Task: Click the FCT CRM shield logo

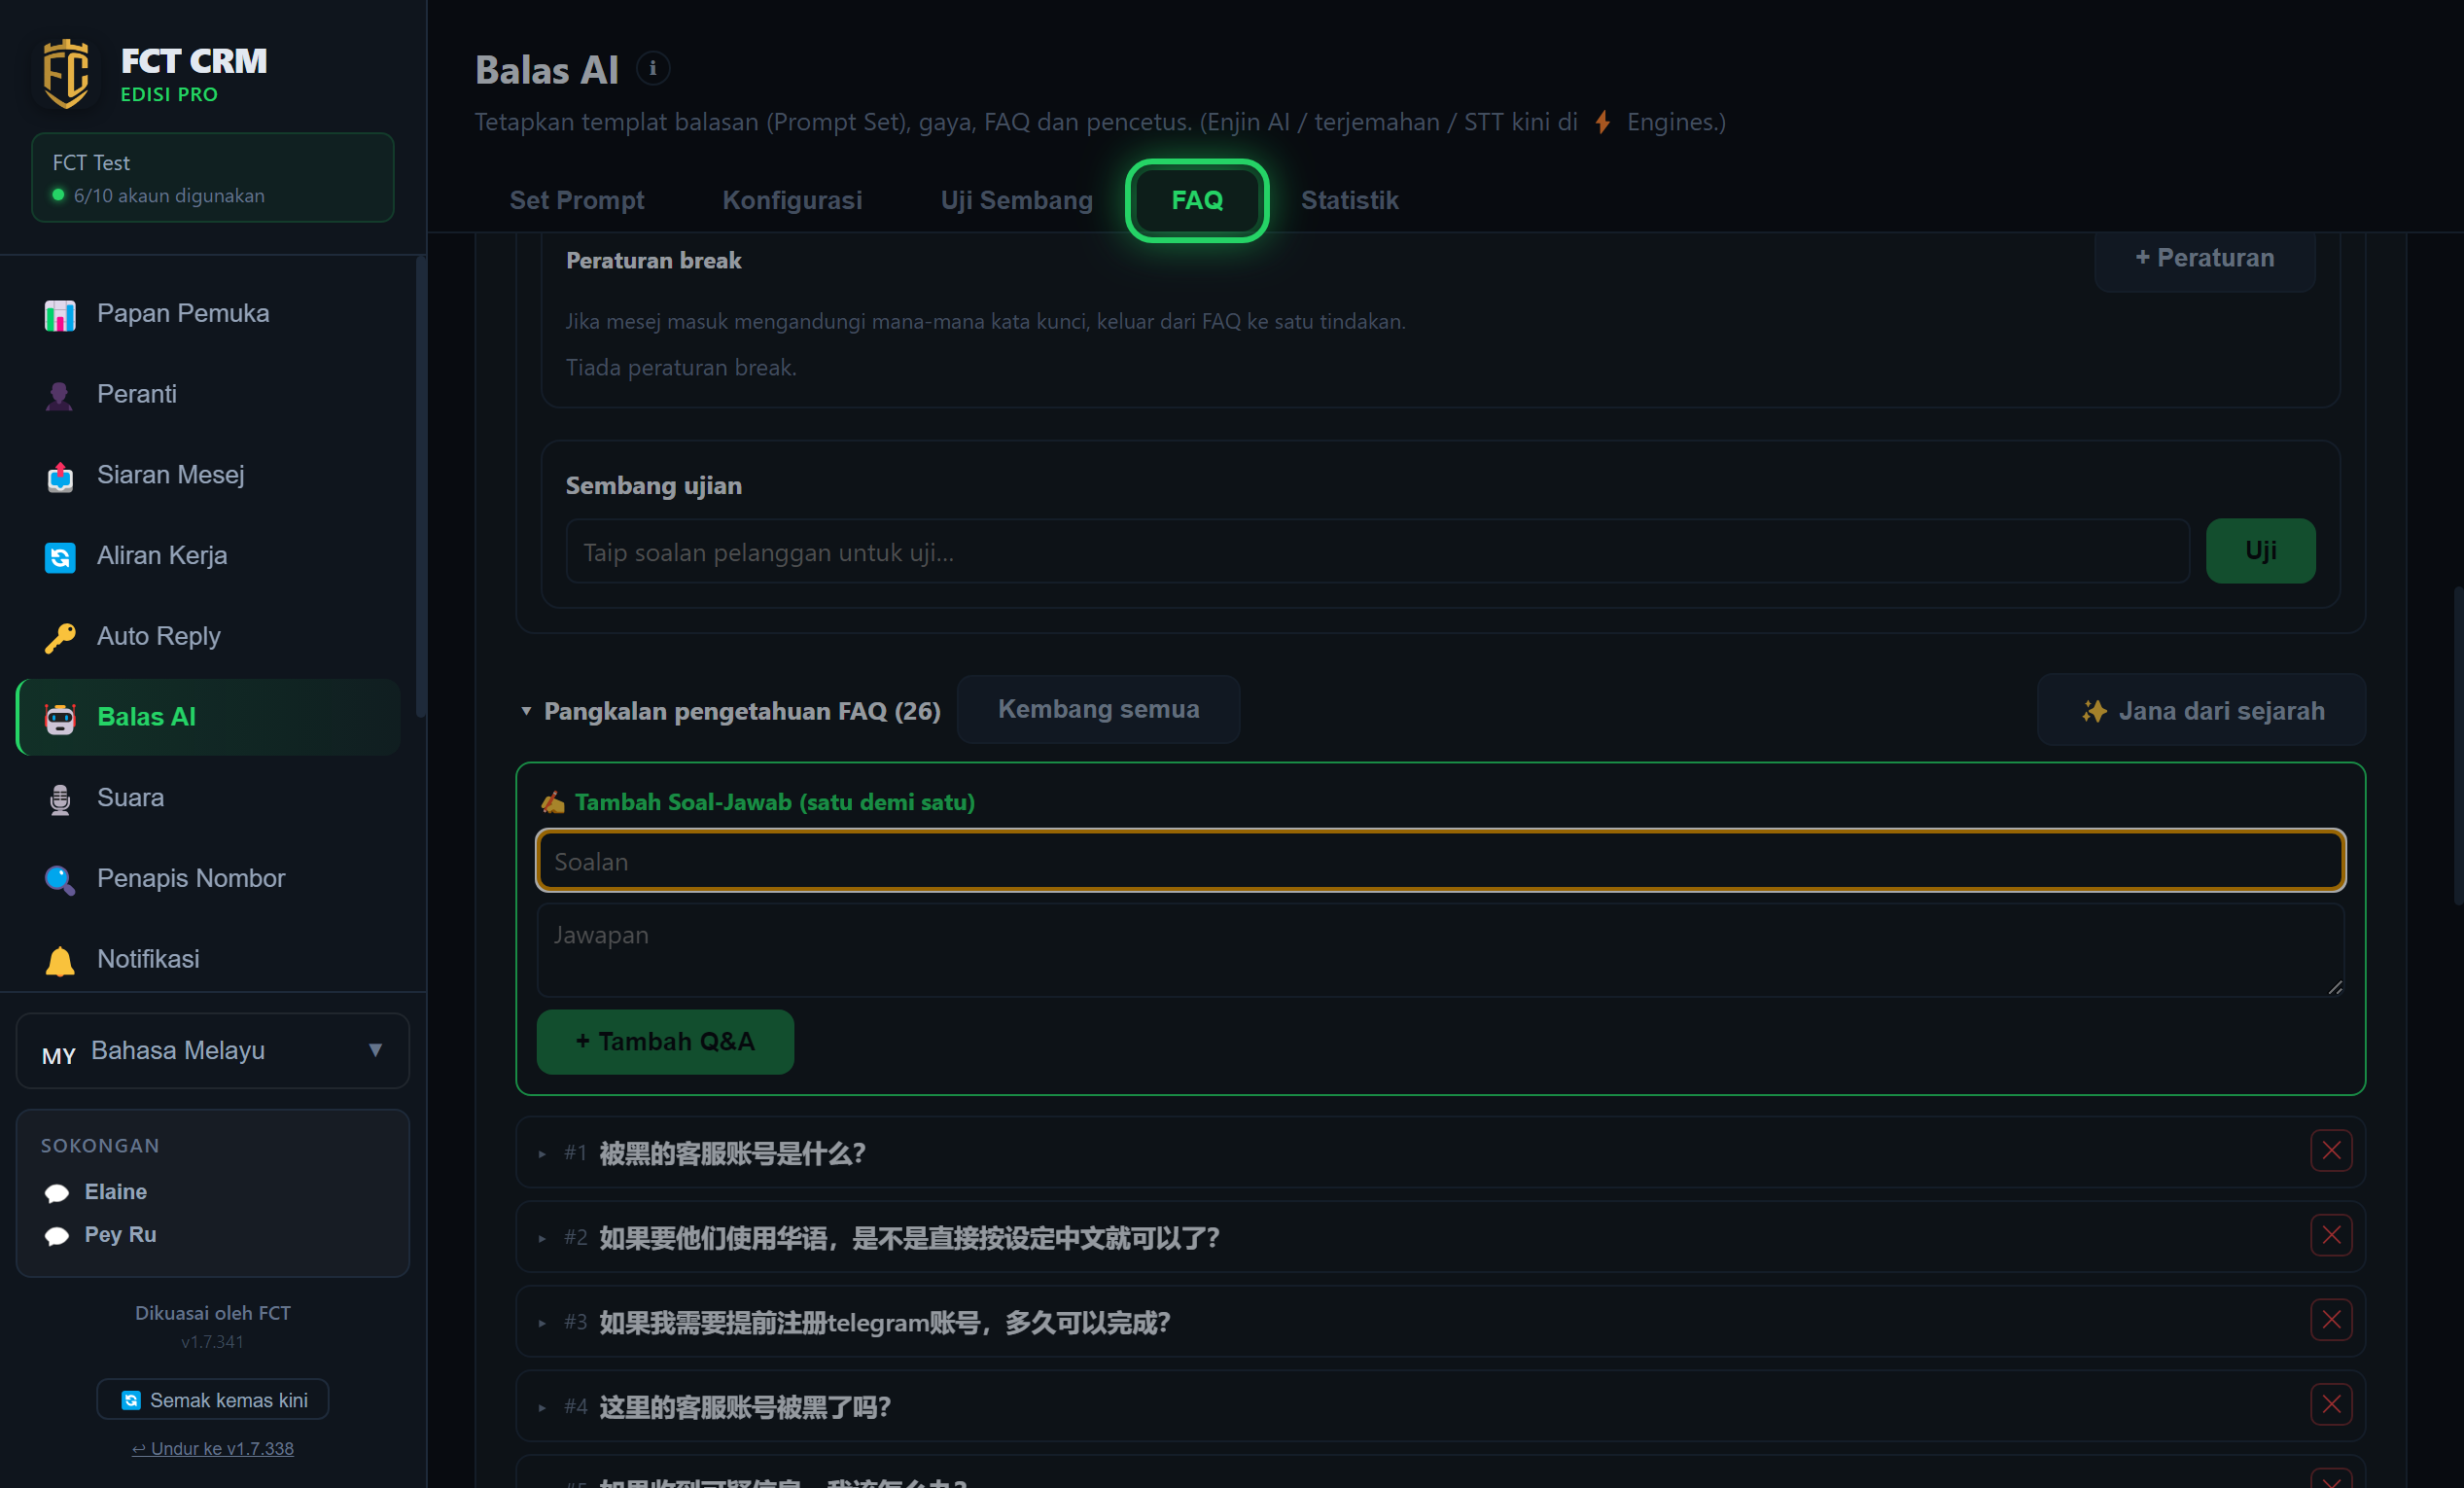Action: click(x=67, y=74)
